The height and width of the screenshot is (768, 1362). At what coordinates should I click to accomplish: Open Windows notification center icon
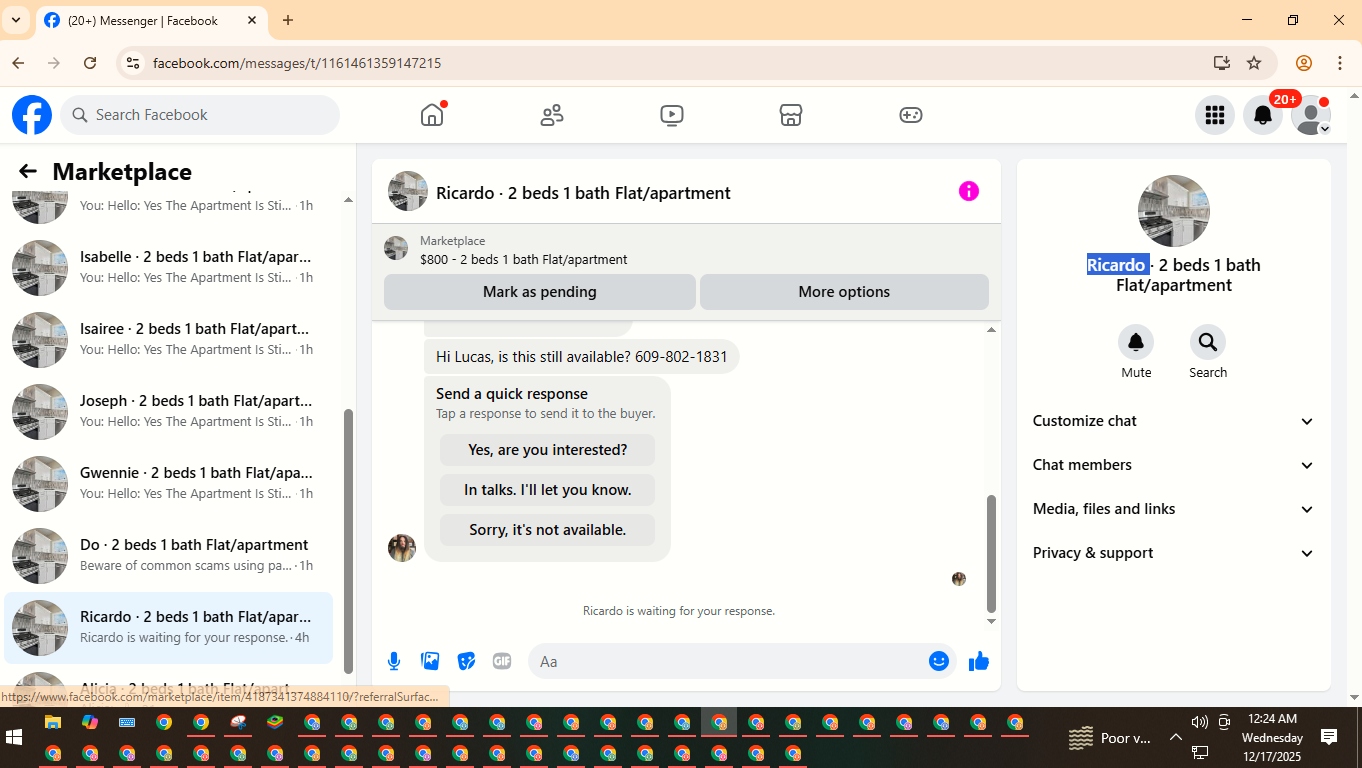coord(1329,738)
